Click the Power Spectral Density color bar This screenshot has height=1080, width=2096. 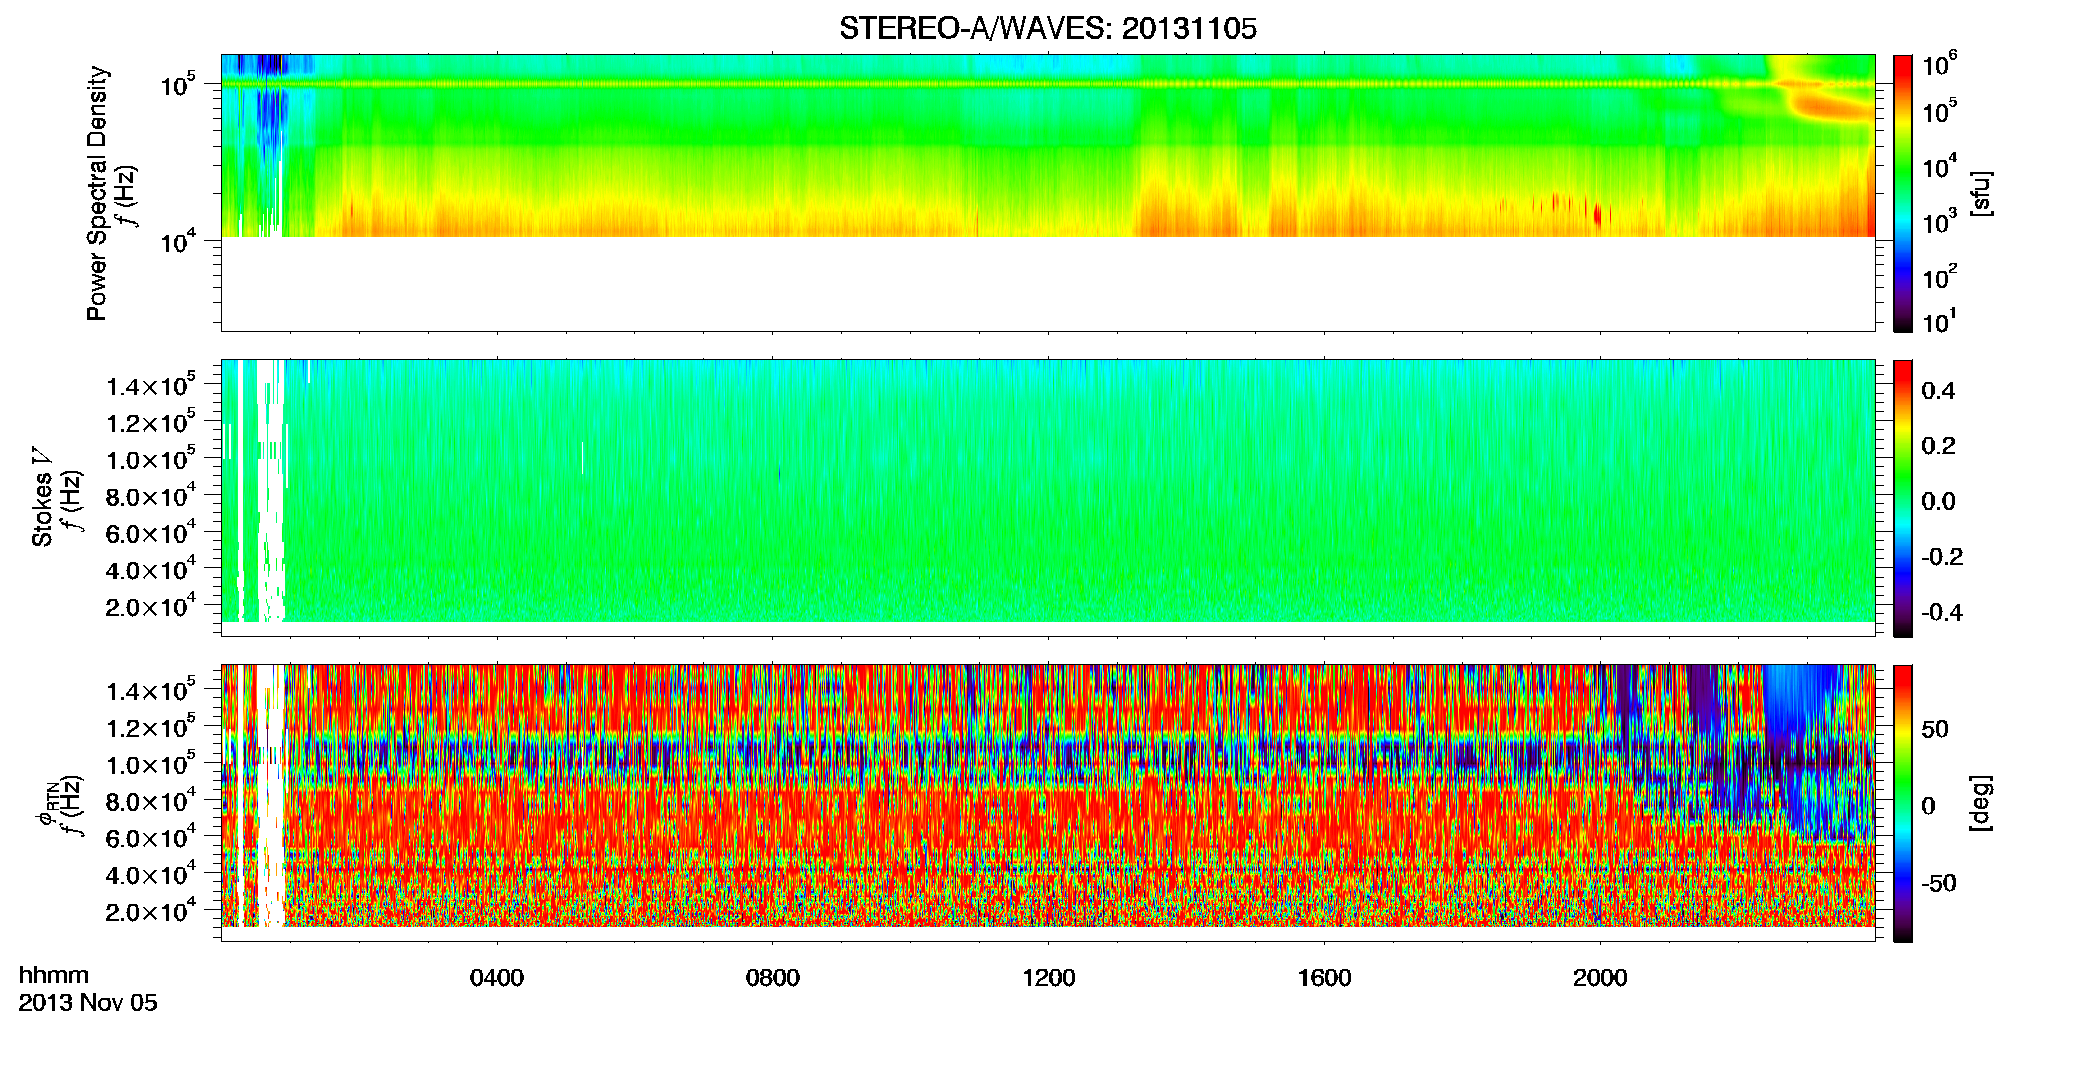[1903, 193]
